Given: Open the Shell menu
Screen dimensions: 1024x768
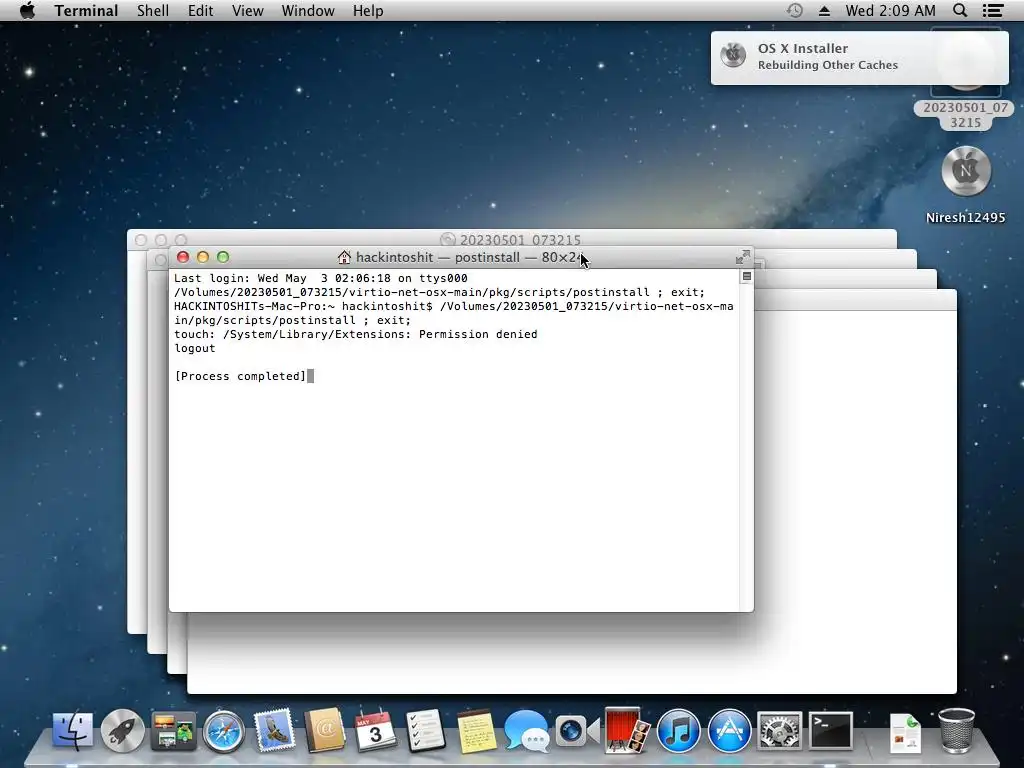Looking at the screenshot, I should coord(153,10).
